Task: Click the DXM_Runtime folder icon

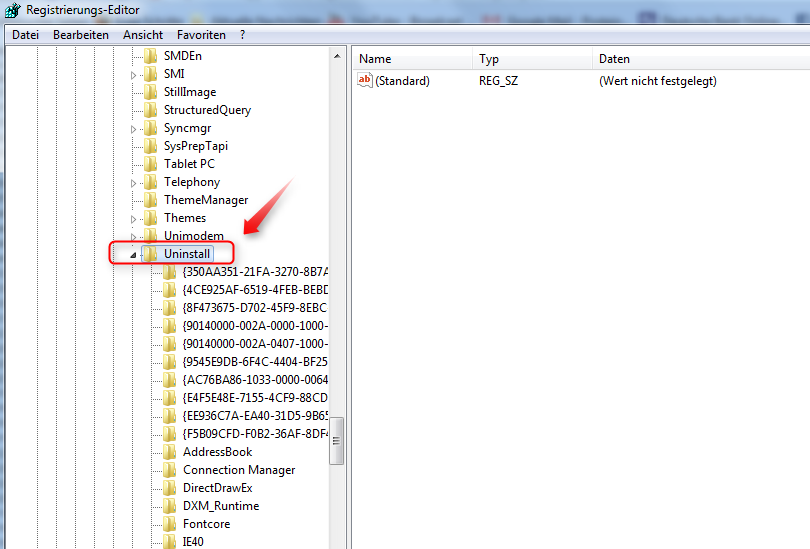Action: point(169,506)
